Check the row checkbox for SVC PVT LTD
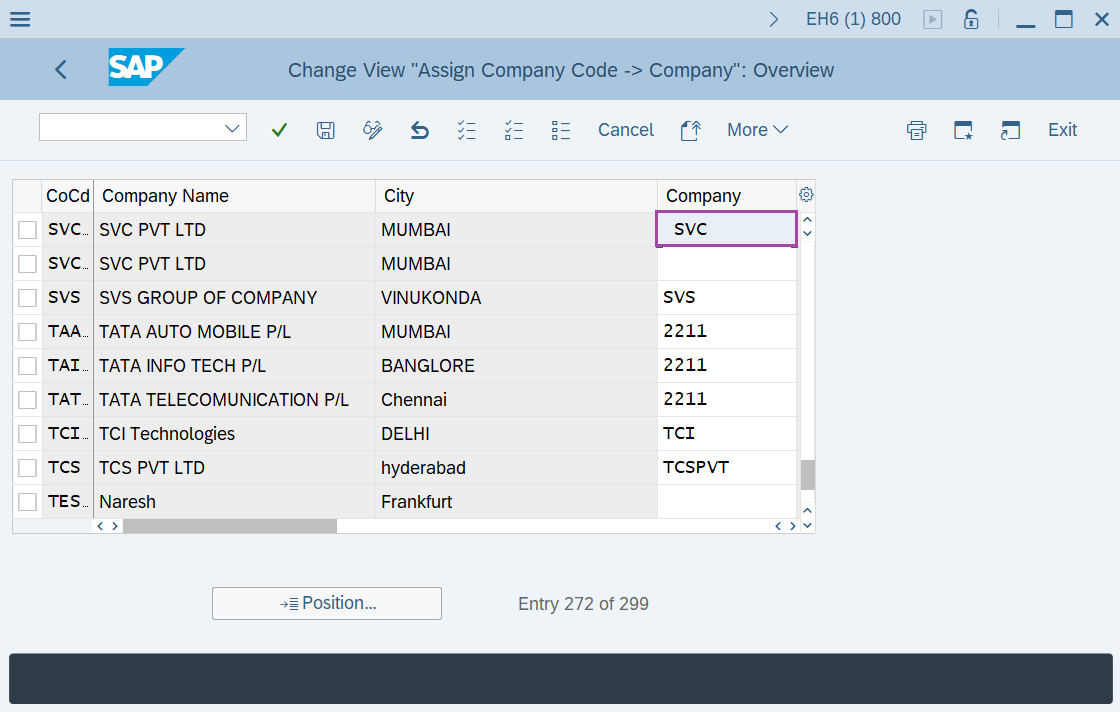 [x=26, y=229]
